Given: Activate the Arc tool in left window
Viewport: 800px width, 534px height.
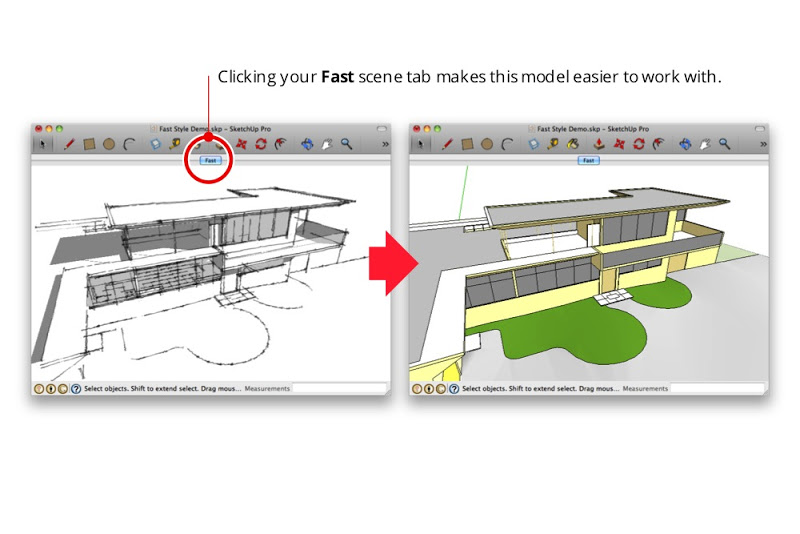Looking at the screenshot, I should coord(129,144).
